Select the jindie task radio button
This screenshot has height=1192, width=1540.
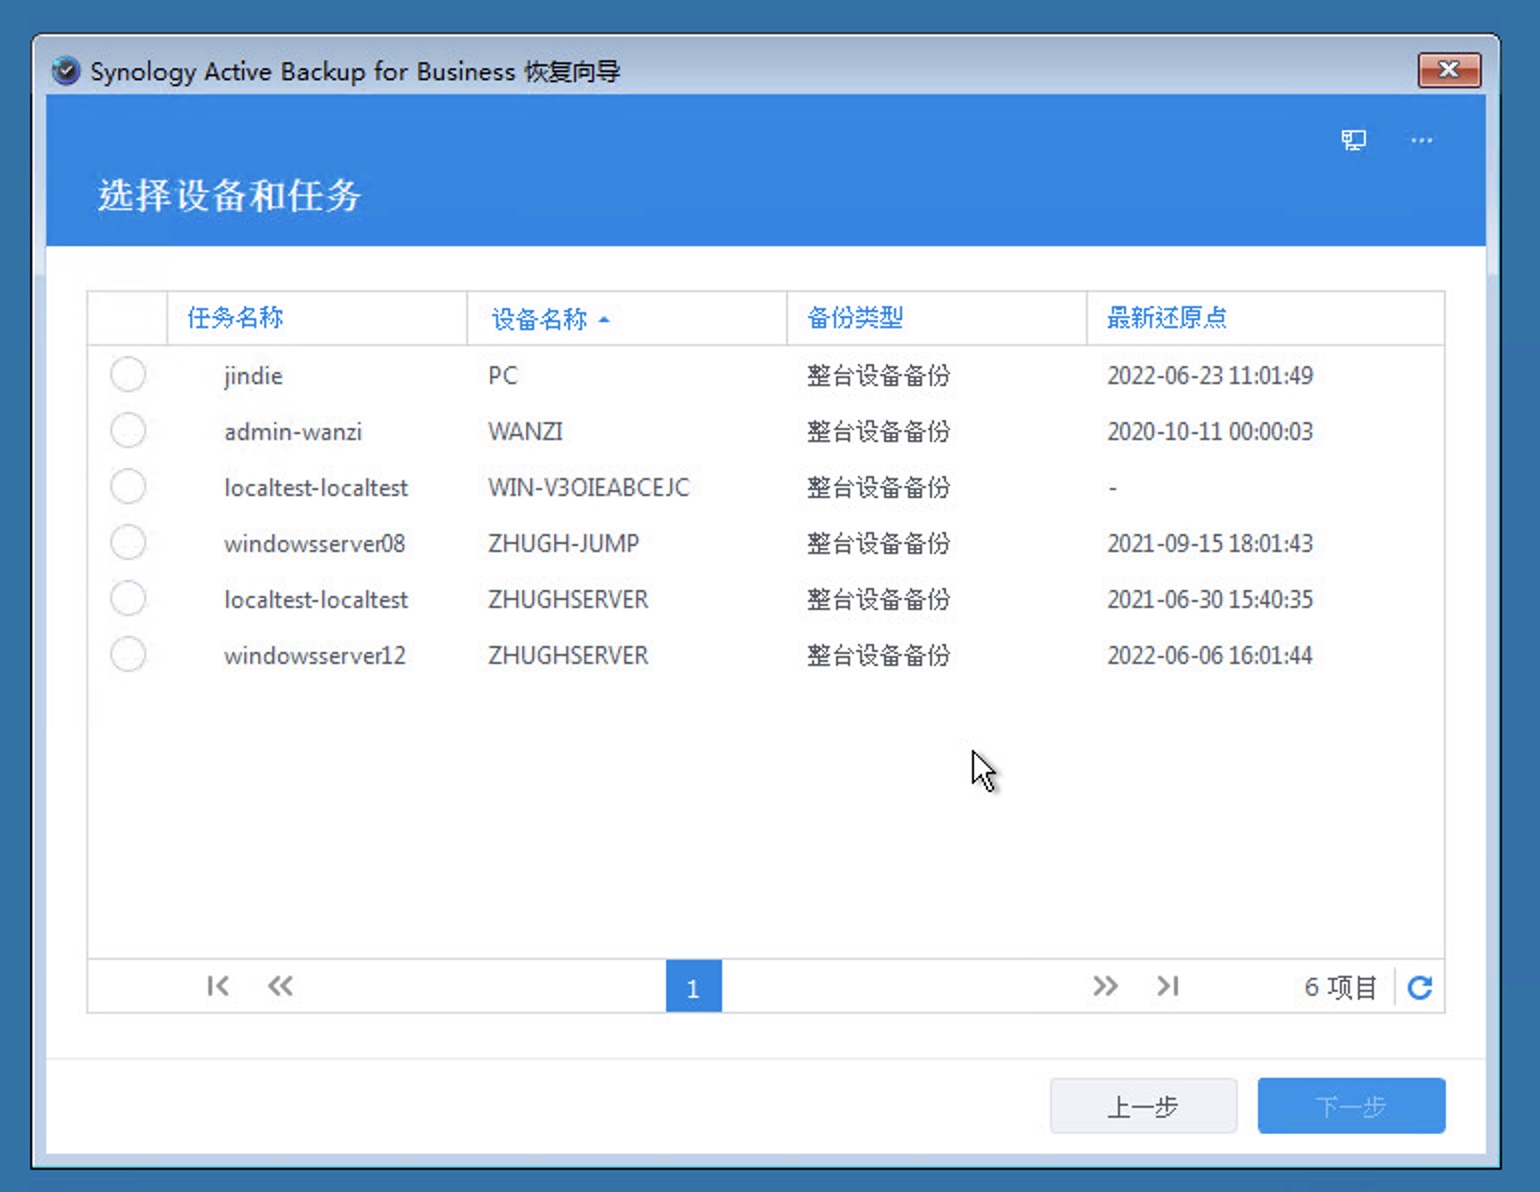click(x=128, y=375)
